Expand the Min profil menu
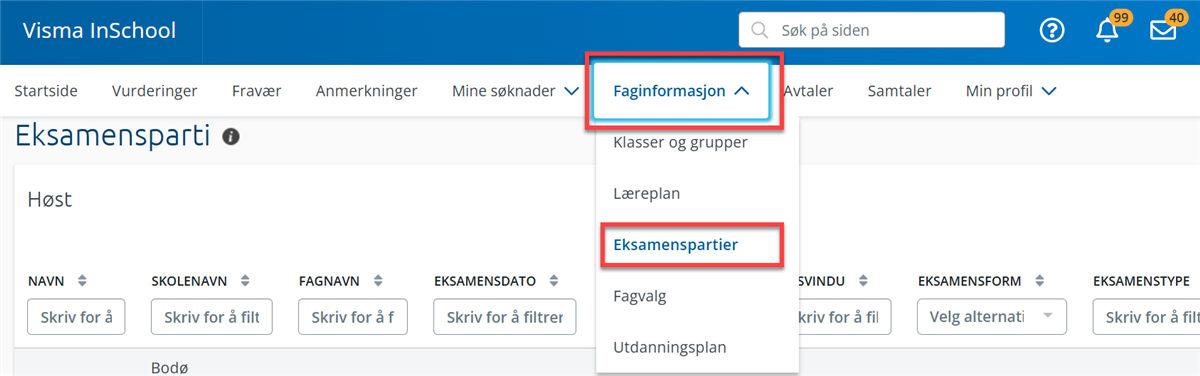The height and width of the screenshot is (376, 1200). pyautogui.click(x=1011, y=91)
